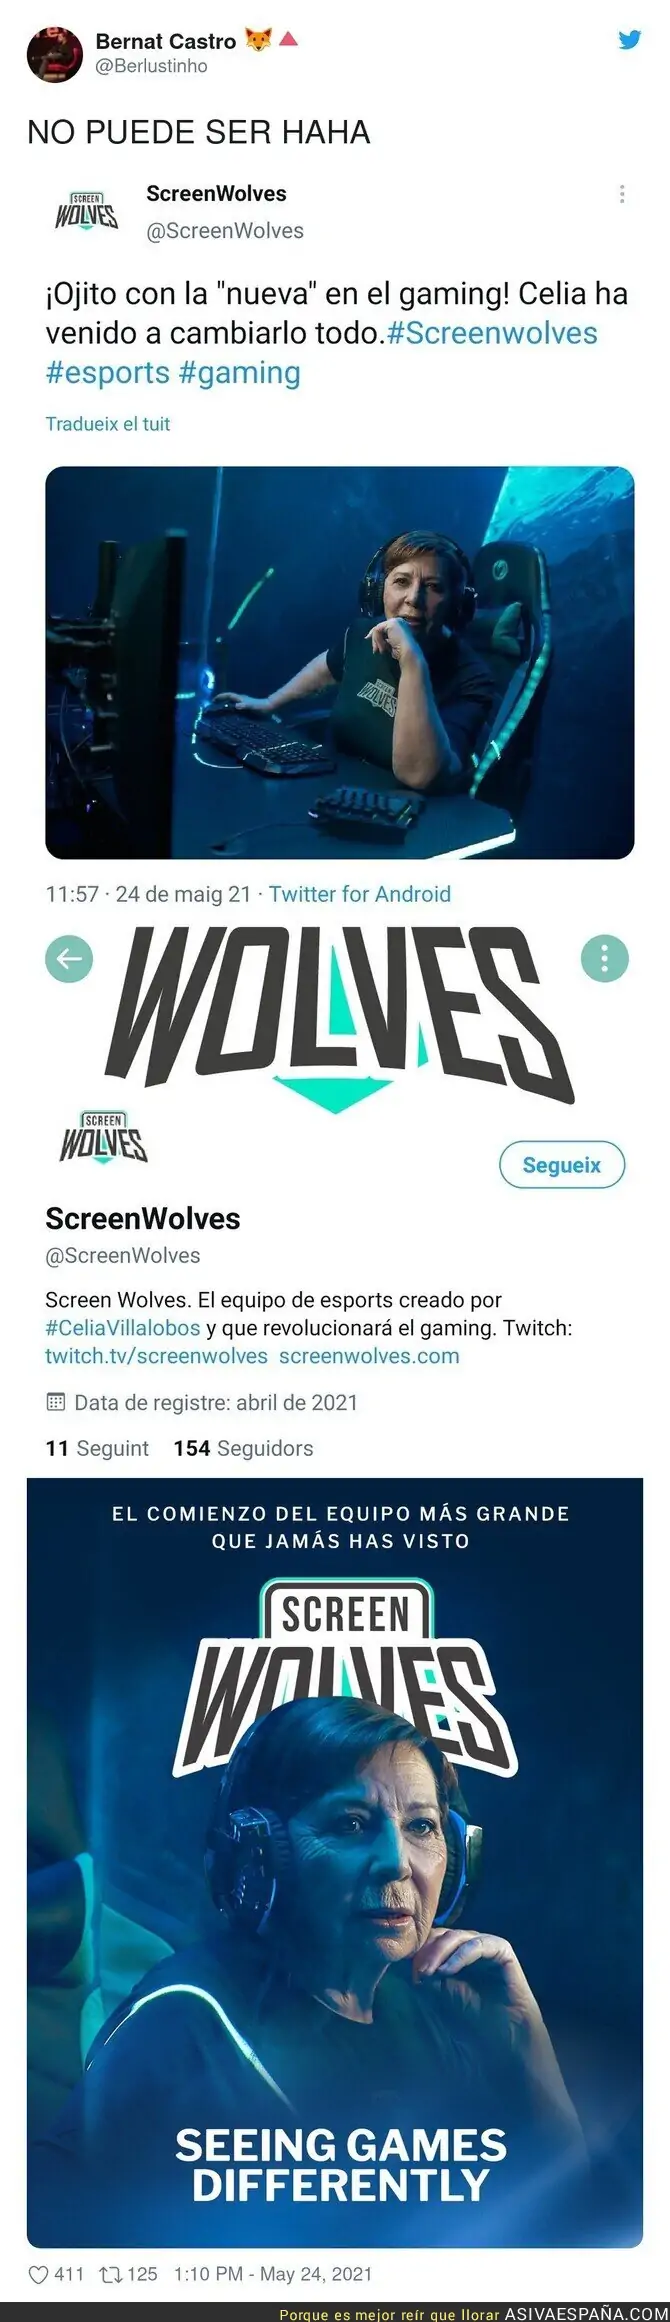Viewport: 670px width, 2322px height.
Task: View the 154 Seguidors followers list
Action: coord(243,1448)
